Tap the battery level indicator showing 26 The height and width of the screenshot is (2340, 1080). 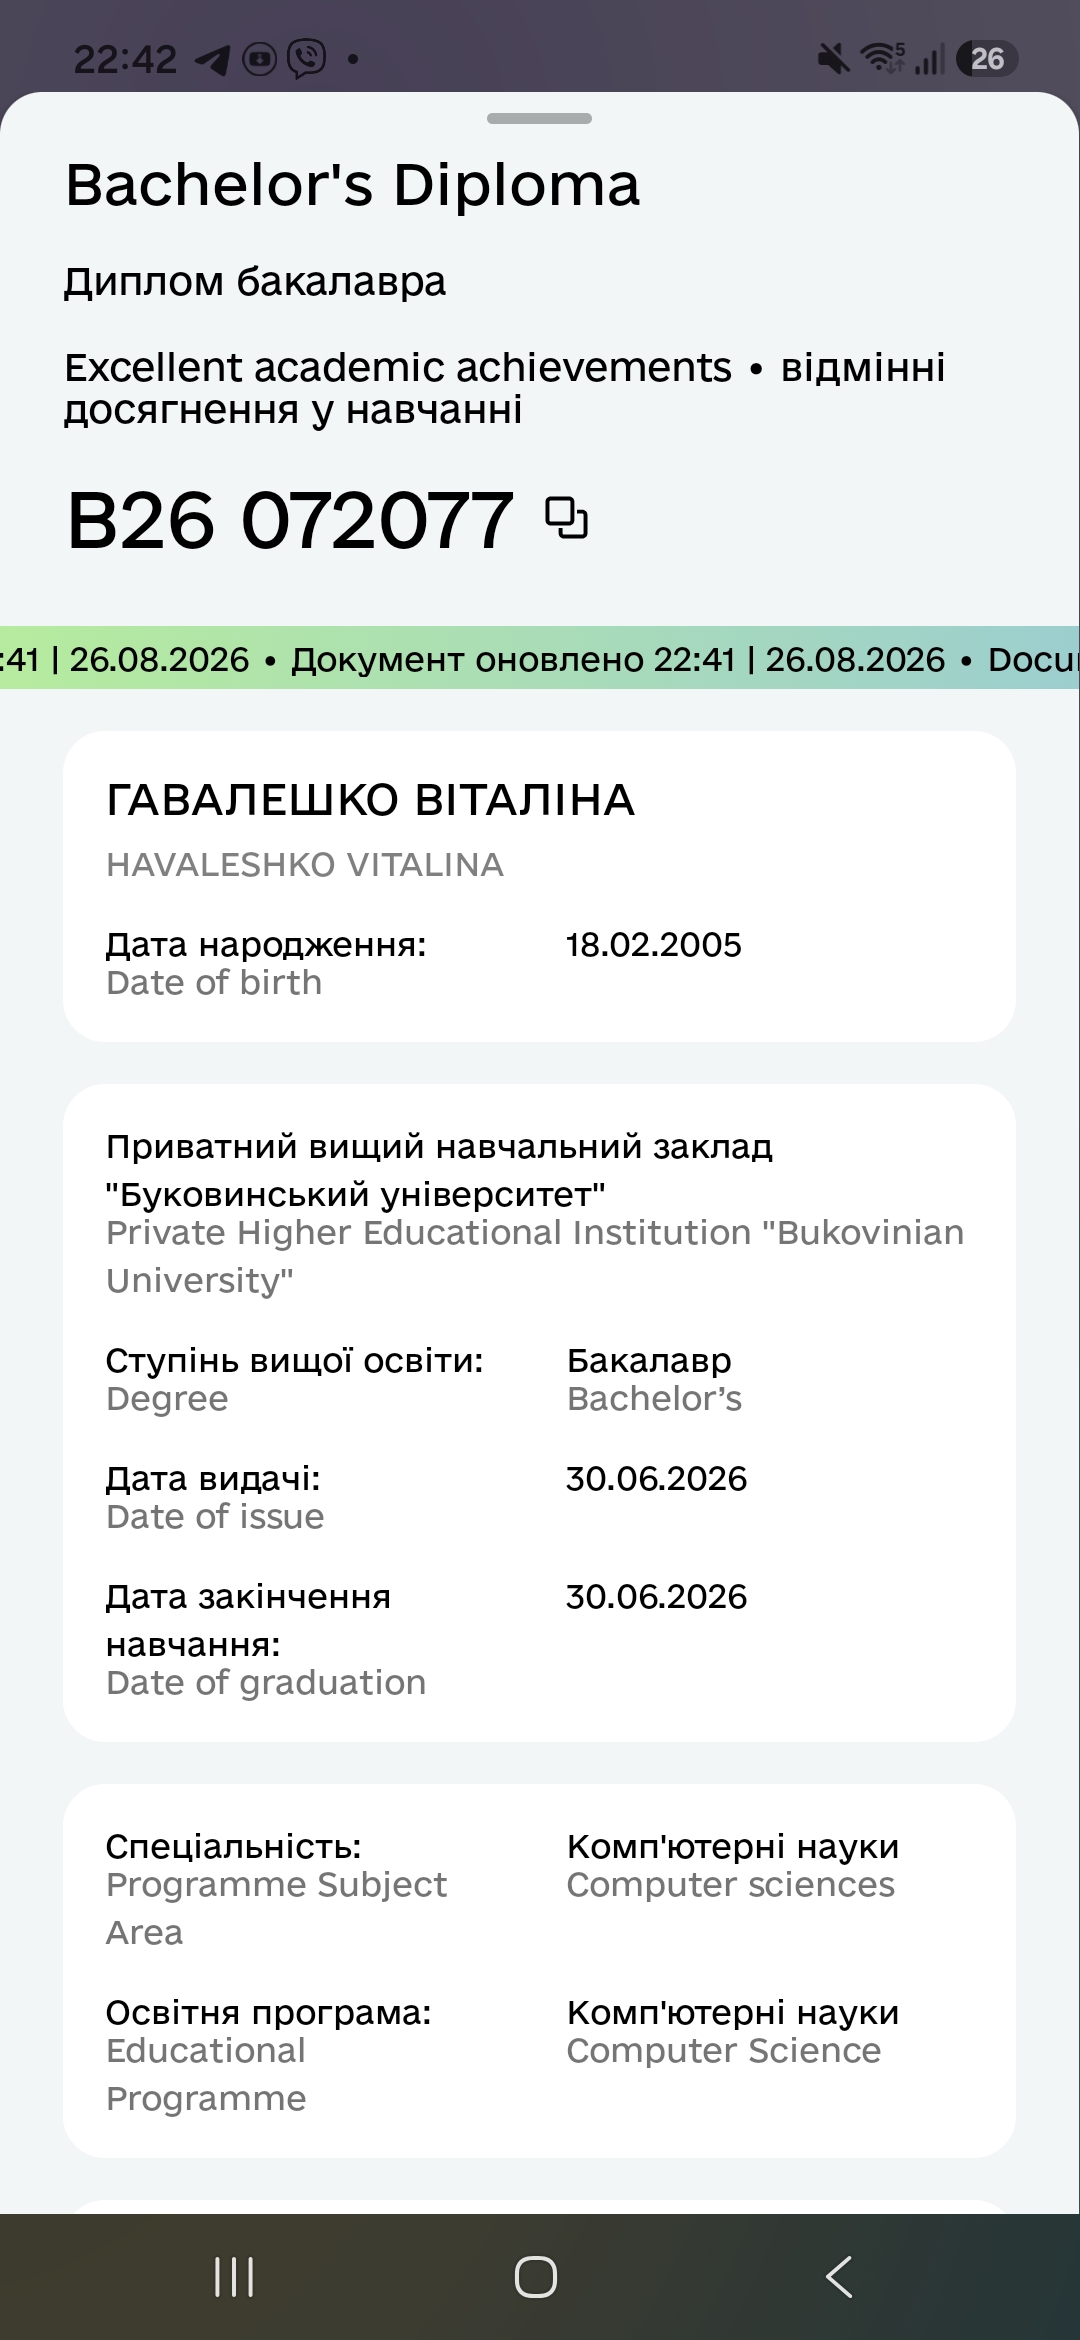coord(987,59)
